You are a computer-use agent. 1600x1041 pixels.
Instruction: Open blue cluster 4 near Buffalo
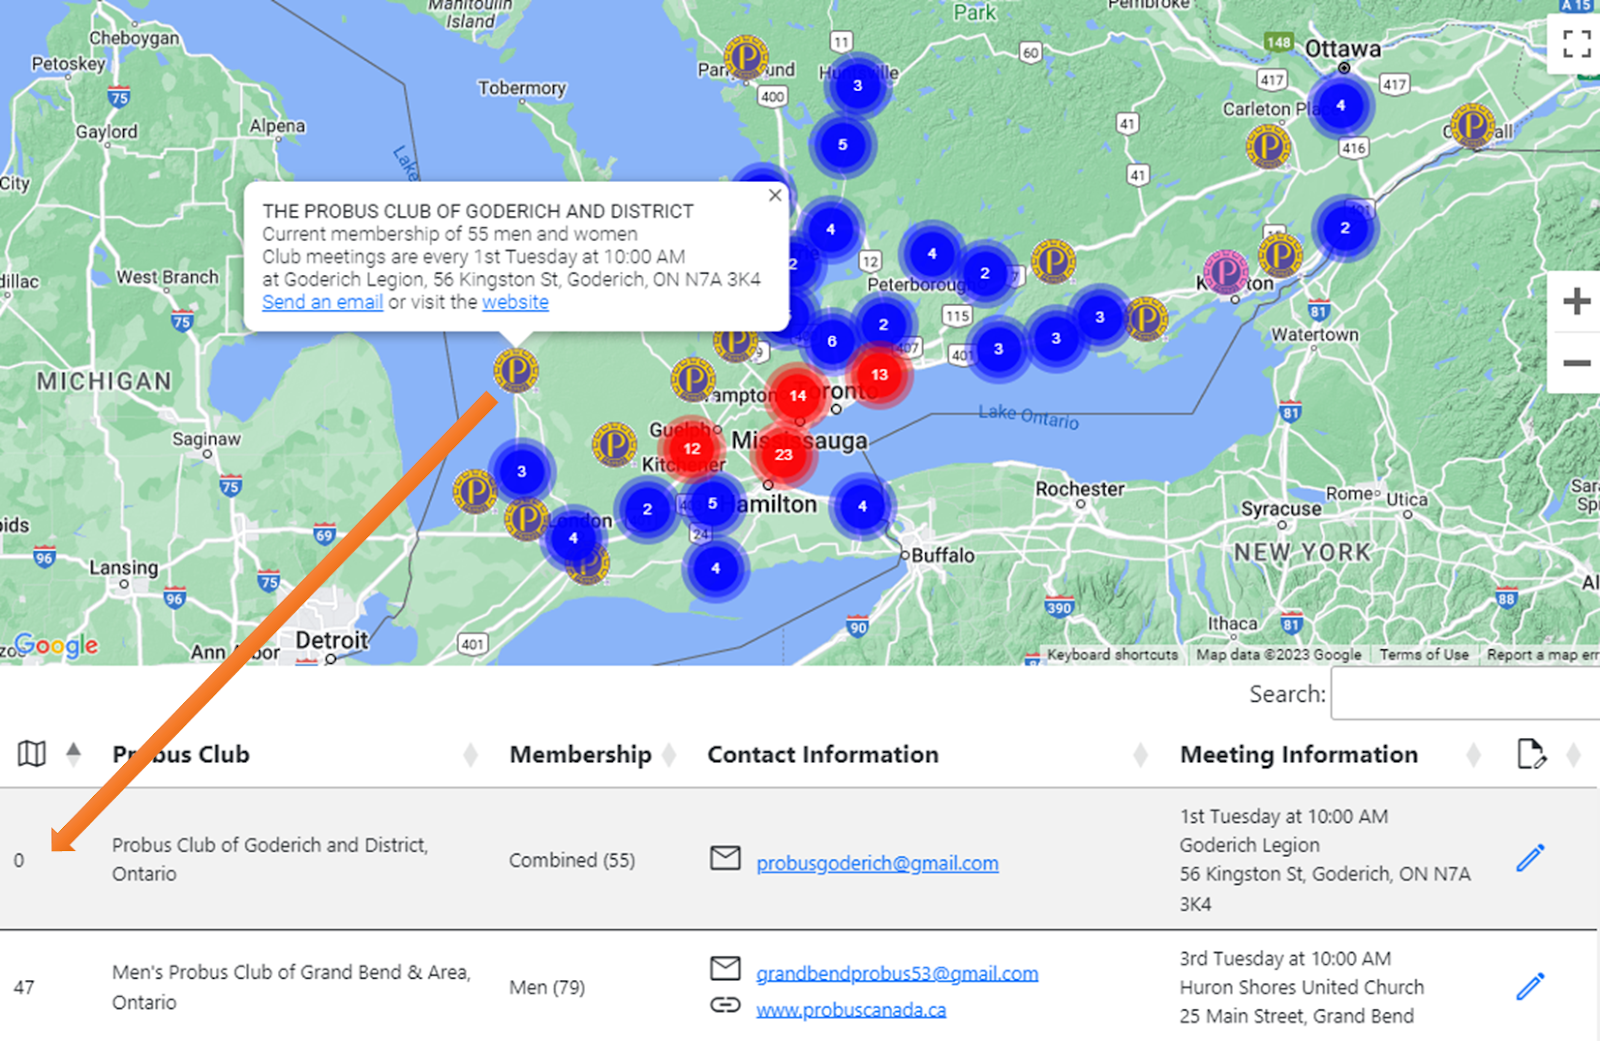[863, 506]
